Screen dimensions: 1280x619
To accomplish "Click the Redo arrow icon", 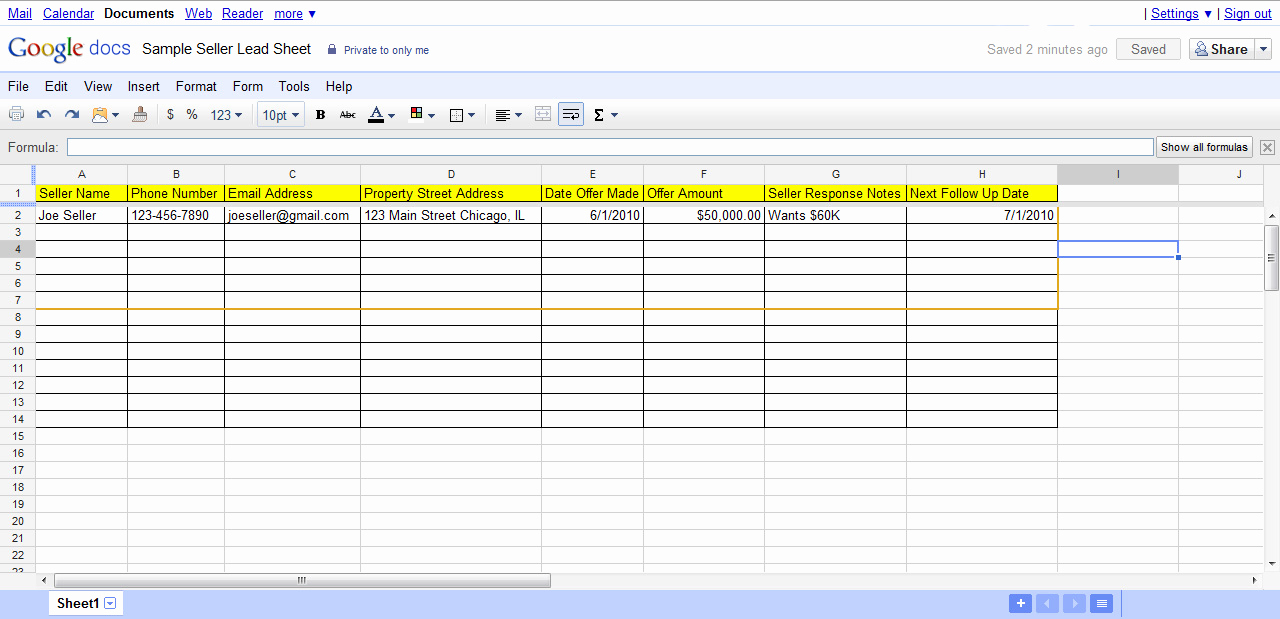I will pyautogui.click(x=71, y=115).
